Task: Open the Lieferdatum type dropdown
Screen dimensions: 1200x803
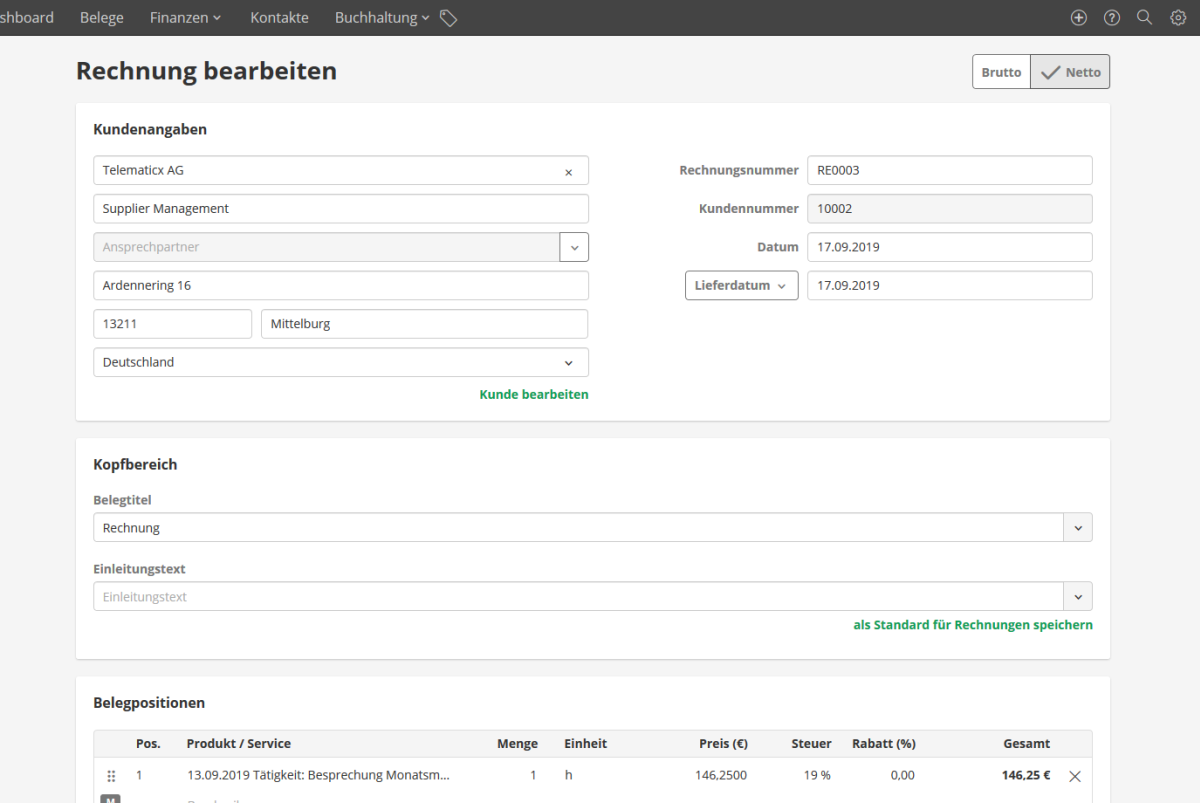Action: pyautogui.click(x=741, y=285)
